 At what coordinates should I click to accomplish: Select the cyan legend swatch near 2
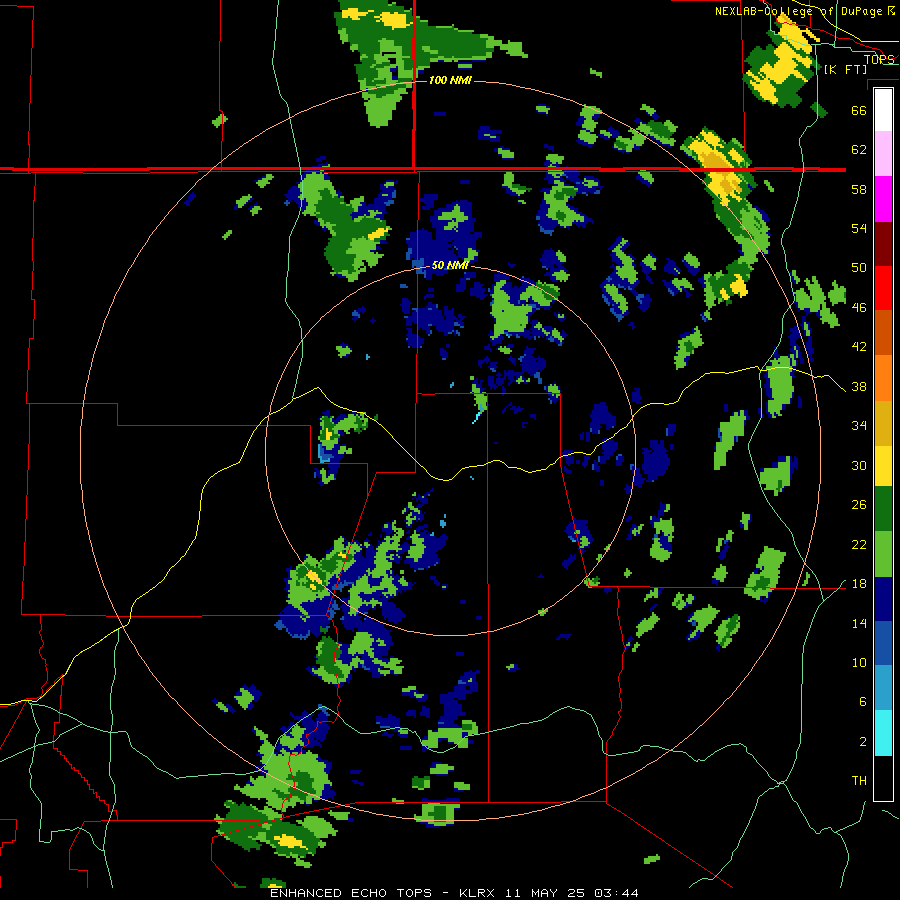click(883, 733)
